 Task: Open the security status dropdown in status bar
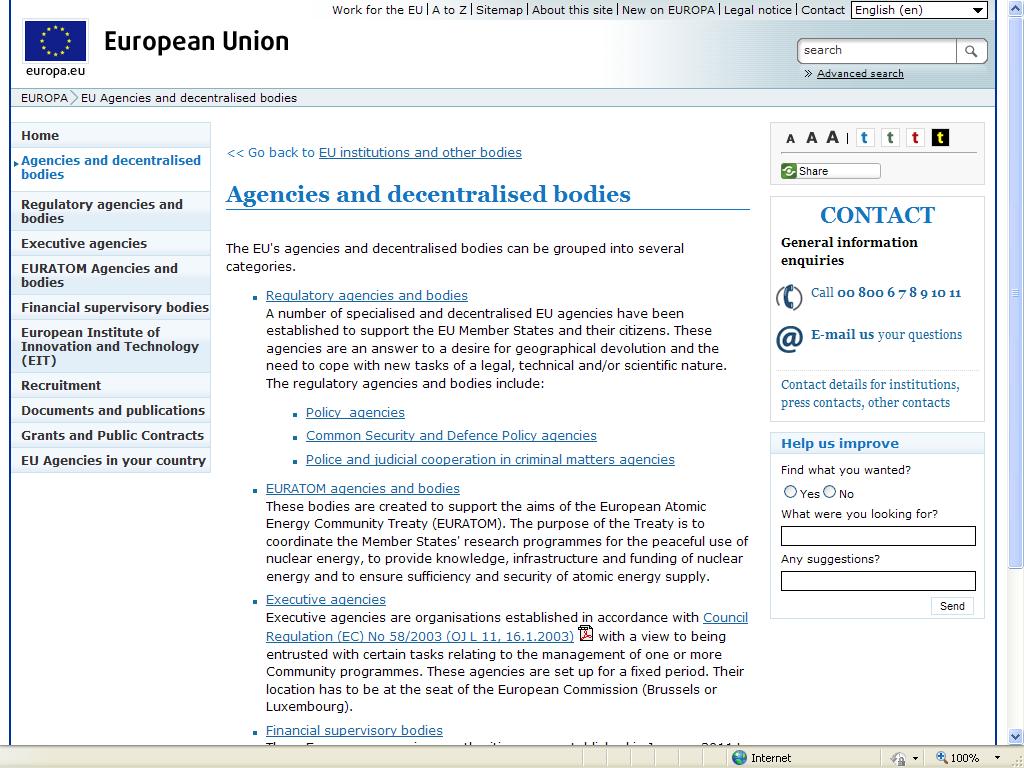(914, 758)
